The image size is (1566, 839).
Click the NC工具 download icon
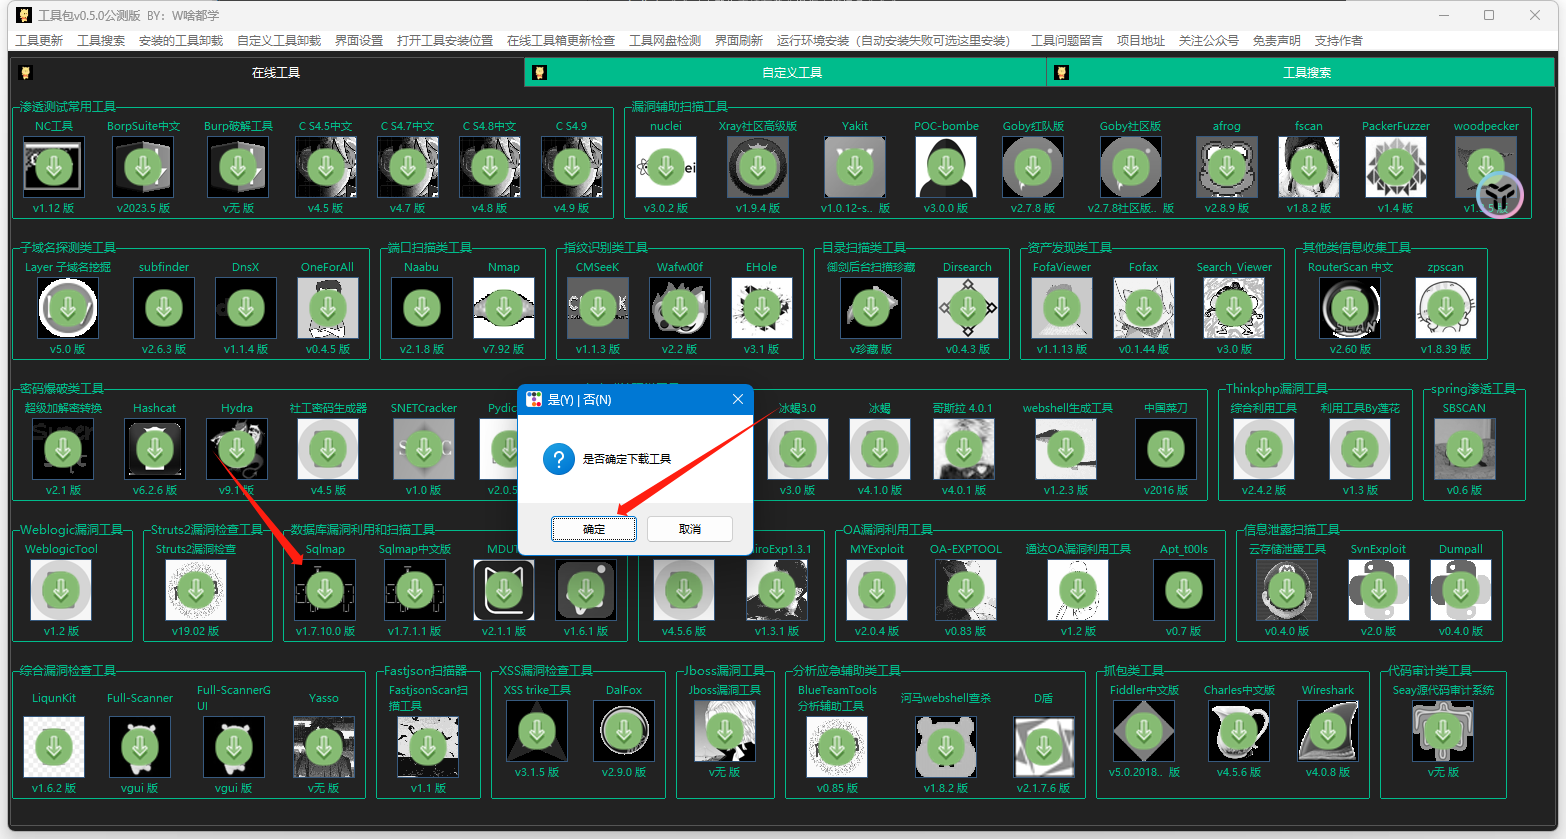[54, 167]
